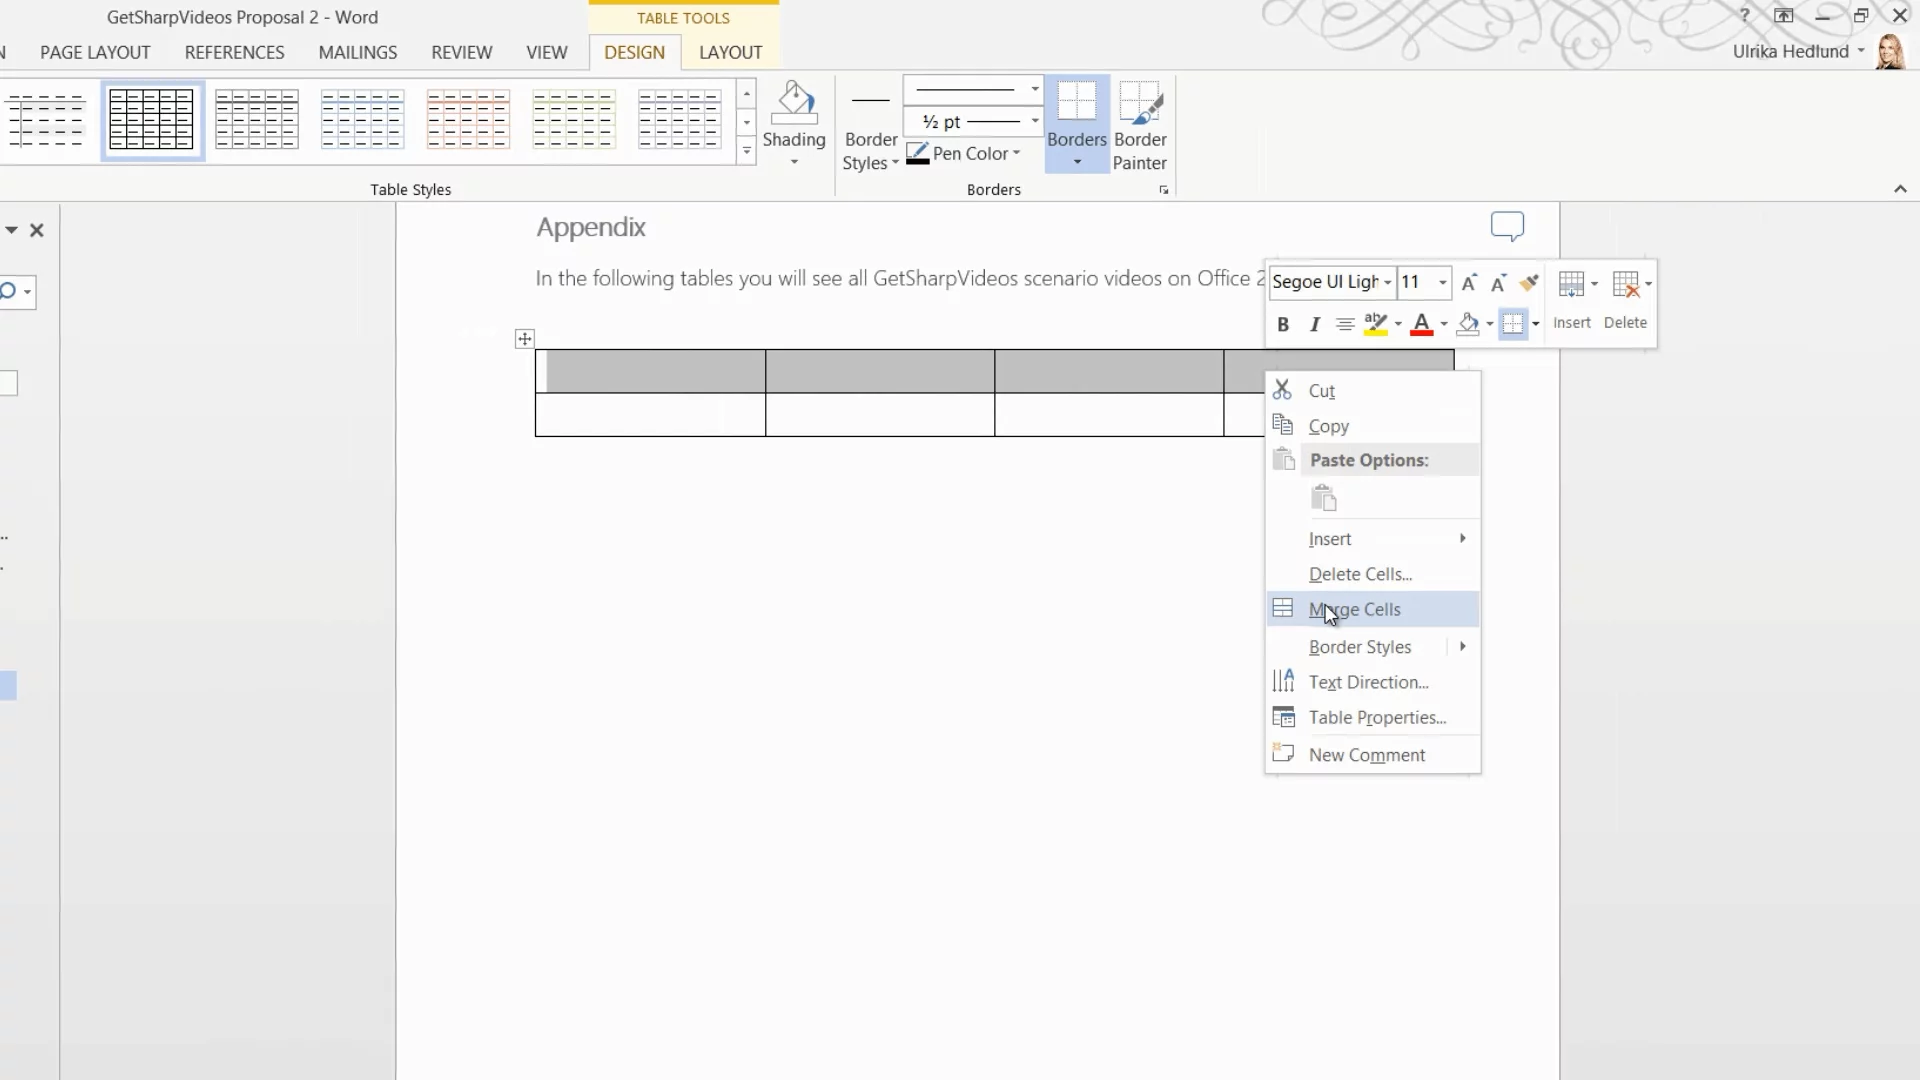Toggle Bold in the mini toolbar

pyautogui.click(x=1283, y=324)
